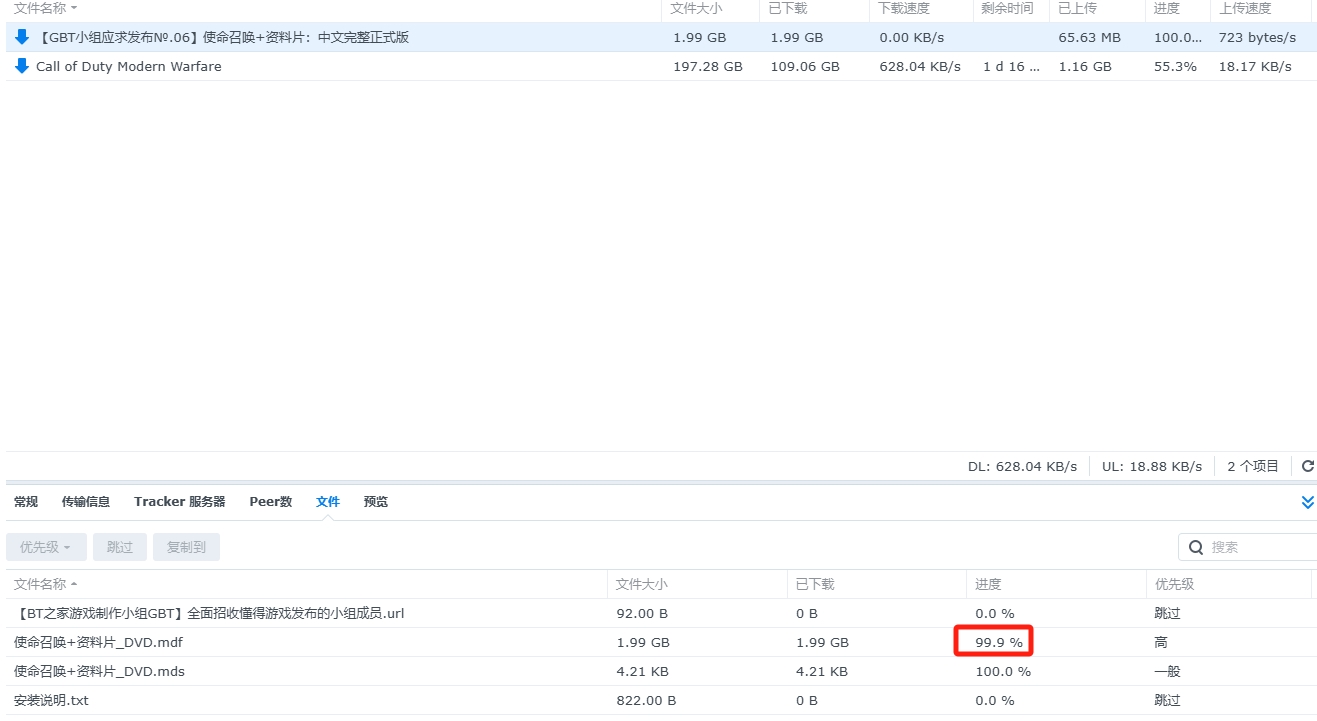The height and width of the screenshot is (721, 1317).
Task: Click the 一般 priority cell
Action: pos(1167,671)
